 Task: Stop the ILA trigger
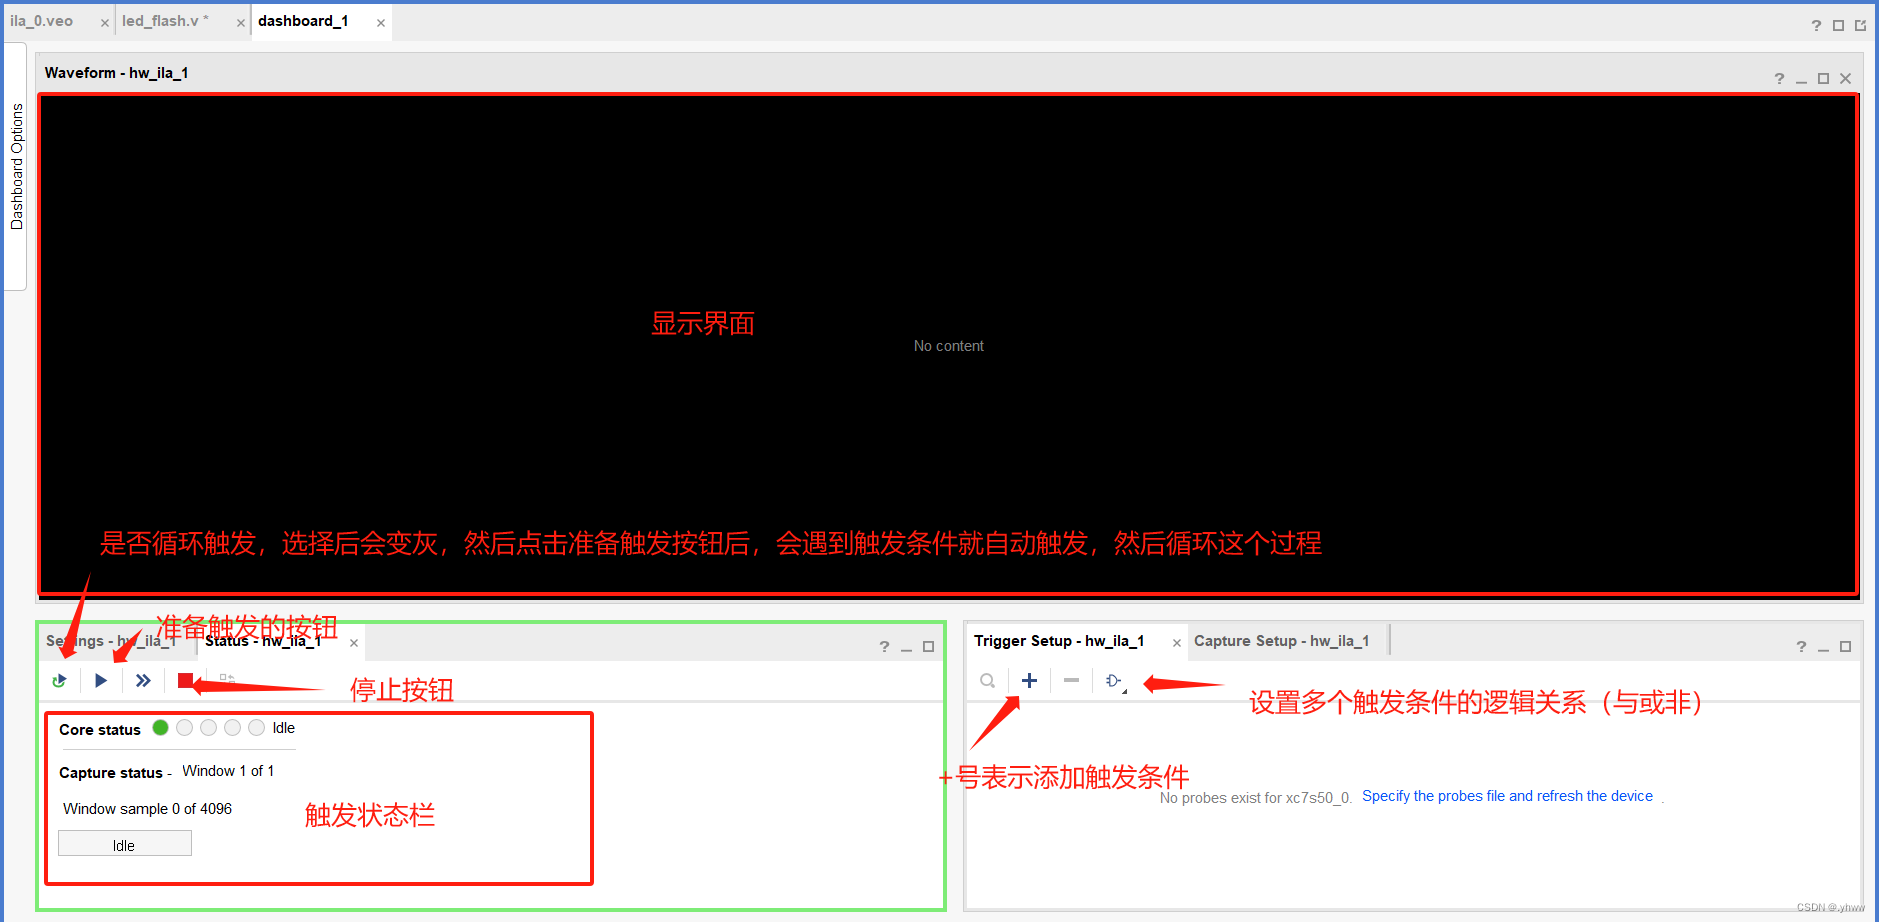(x=185, y=681)
